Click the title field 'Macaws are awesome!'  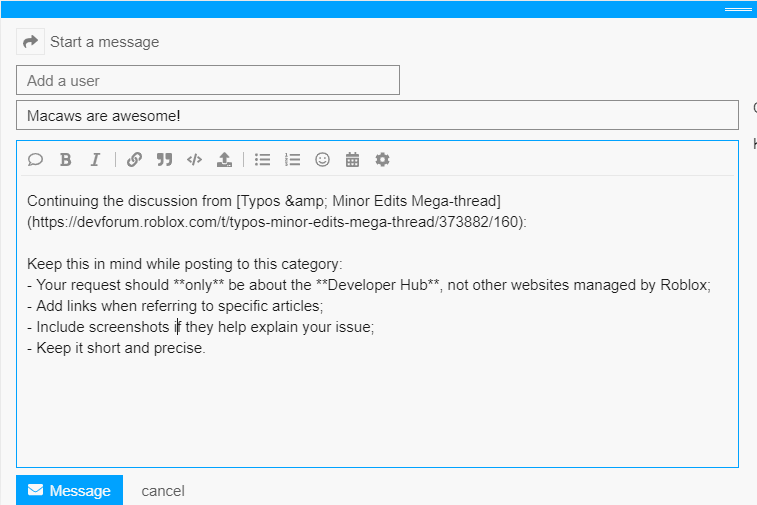pos(378,115)
